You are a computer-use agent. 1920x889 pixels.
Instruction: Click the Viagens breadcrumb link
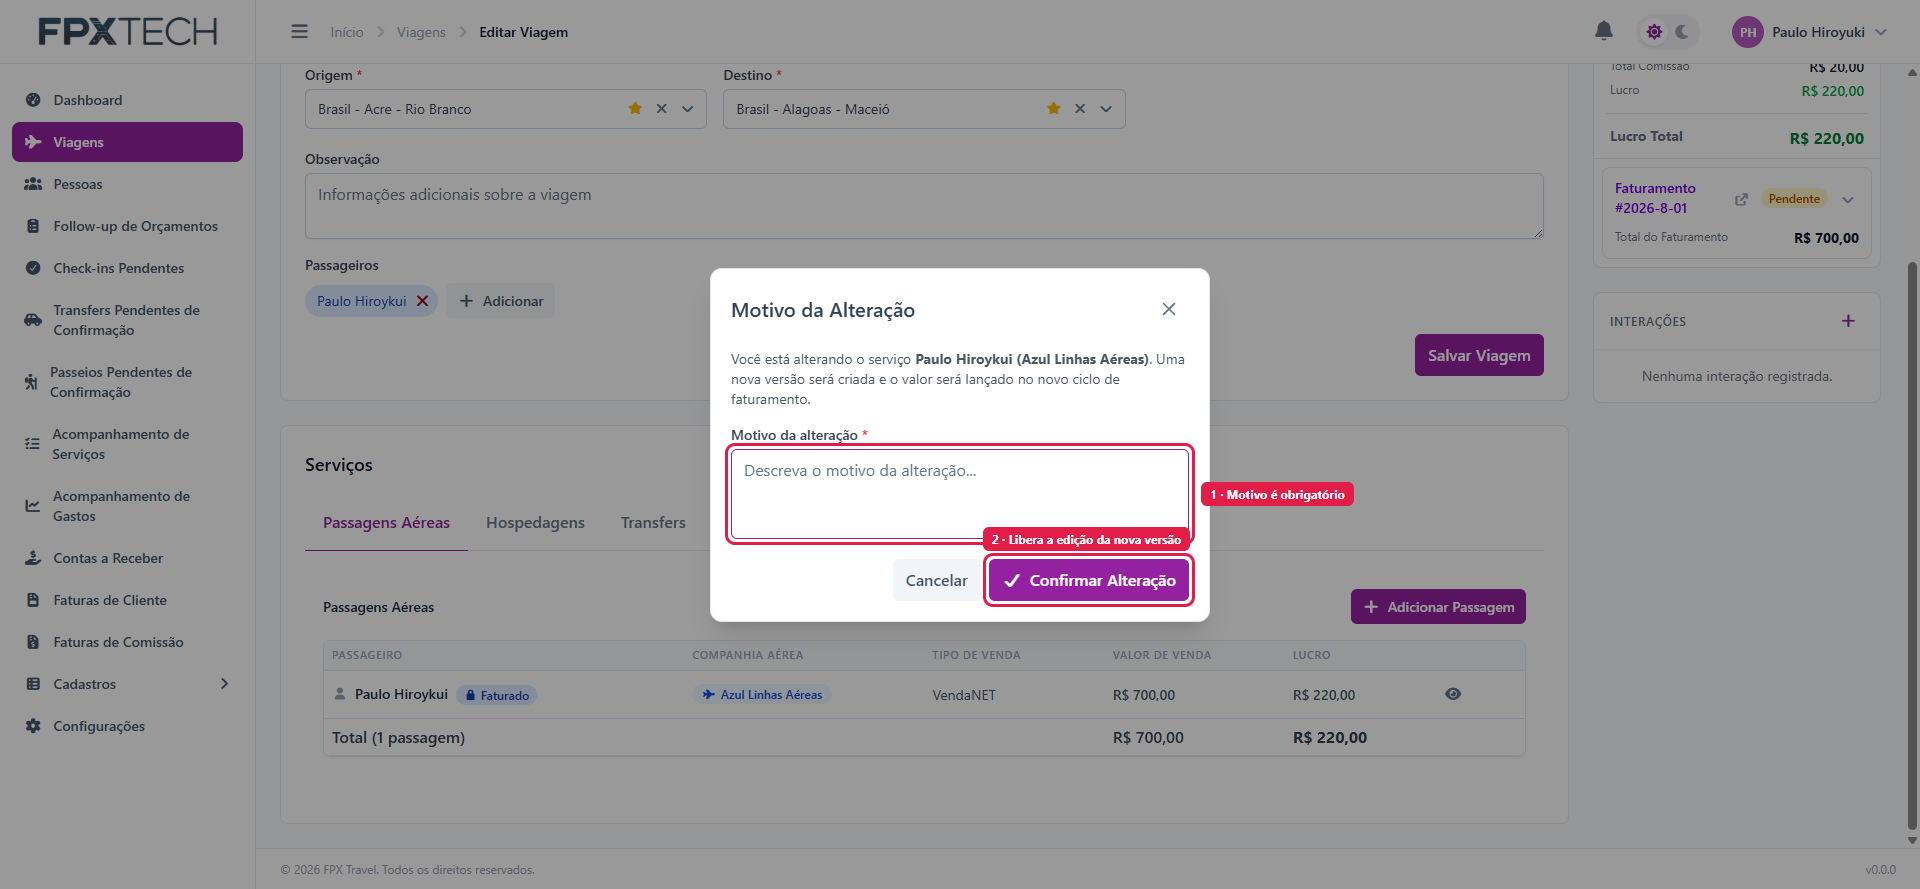click(421, 32)
